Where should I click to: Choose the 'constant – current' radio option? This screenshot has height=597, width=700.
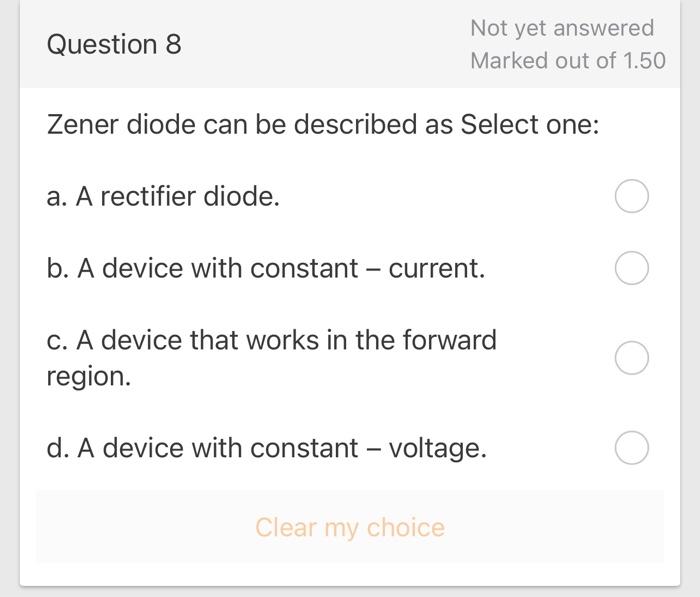[631, 268]
